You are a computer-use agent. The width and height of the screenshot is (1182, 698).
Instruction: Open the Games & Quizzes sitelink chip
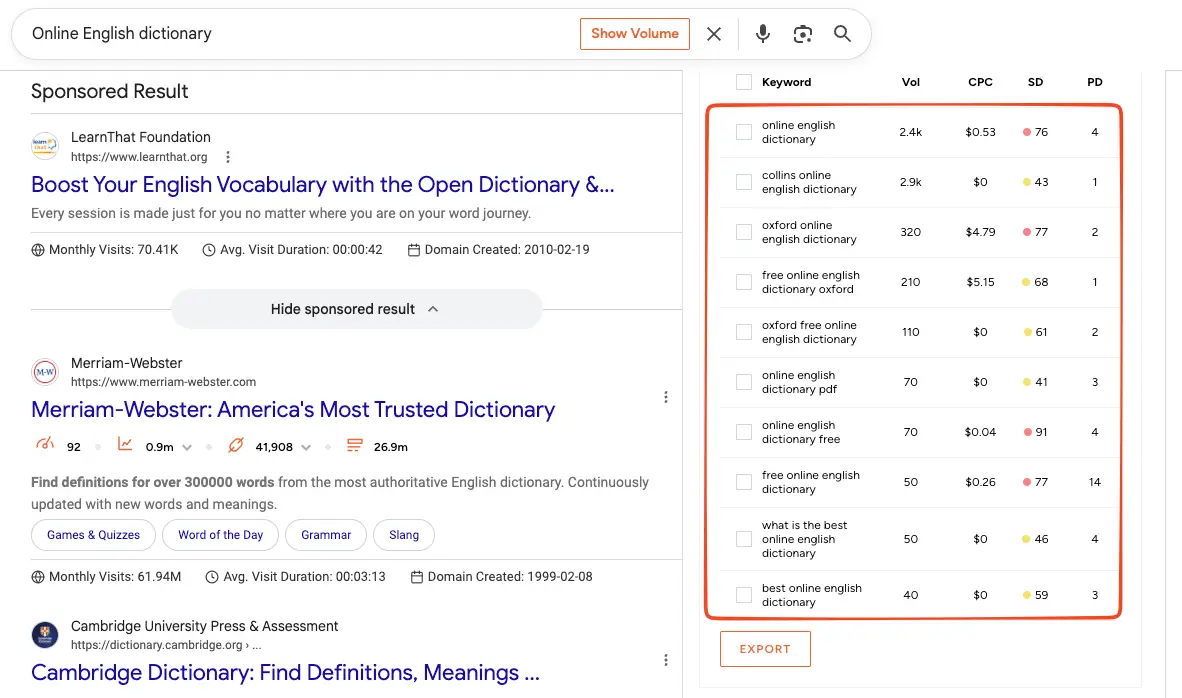coord(93,535)
